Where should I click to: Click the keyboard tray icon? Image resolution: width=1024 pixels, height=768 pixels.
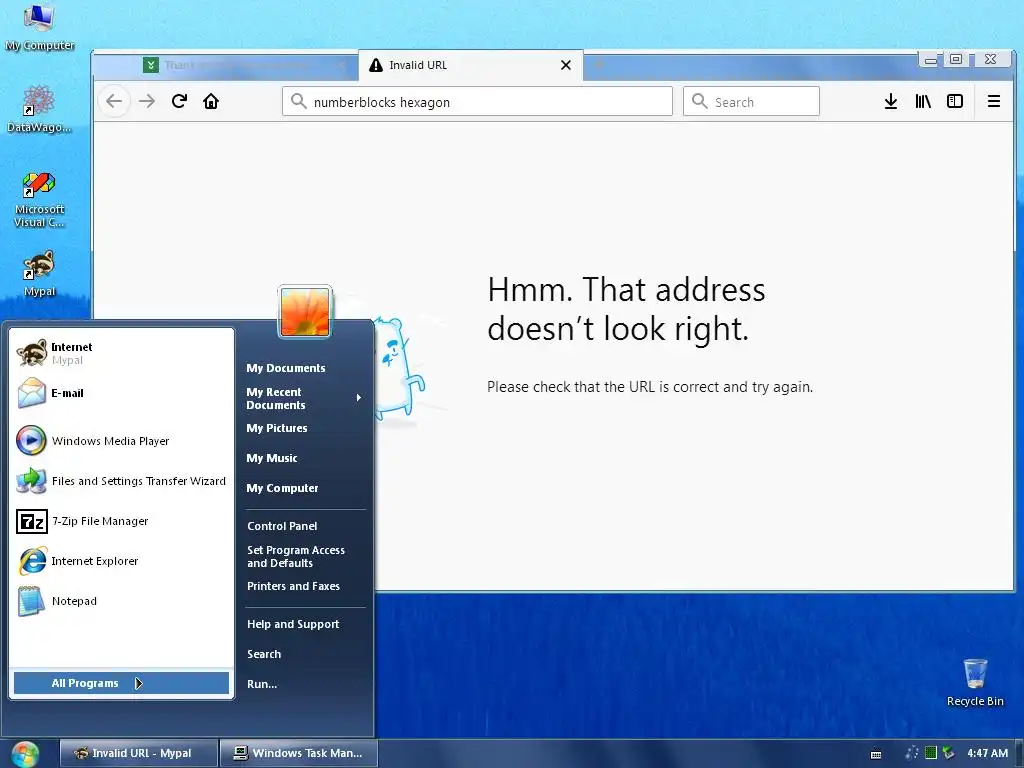876,754
